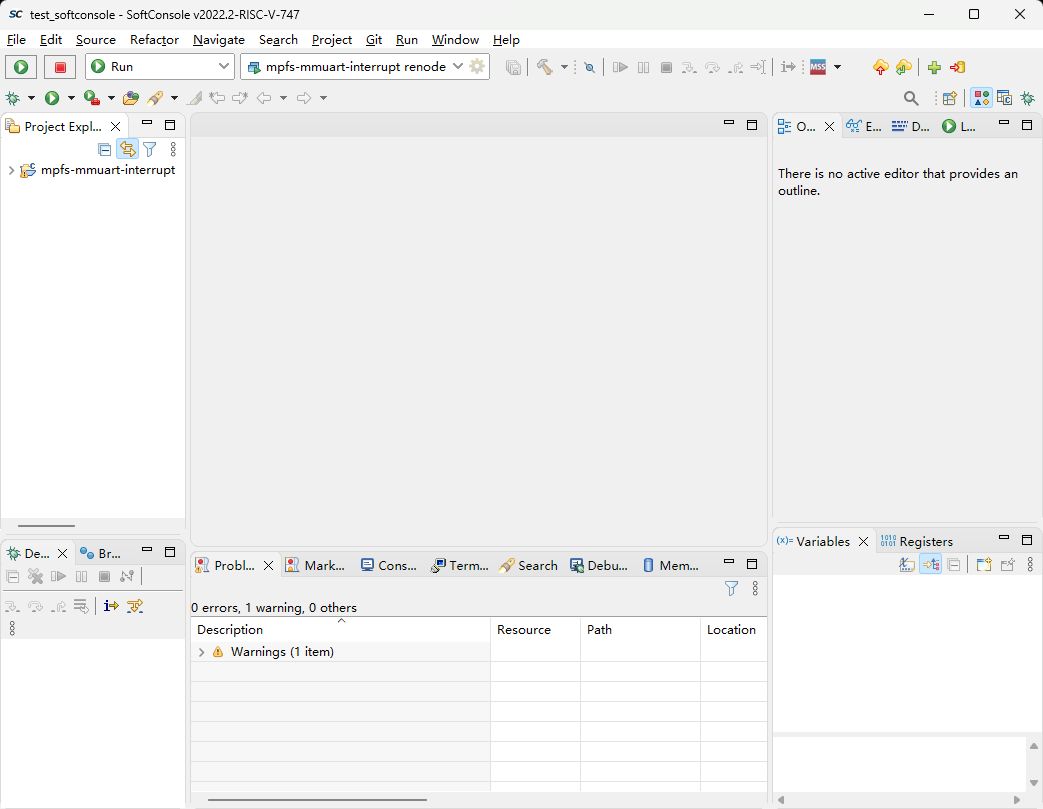Viewport: 1043px width, 809px height.
Task: Click the green plus icon in toolbar
Action: click(934, 67)
